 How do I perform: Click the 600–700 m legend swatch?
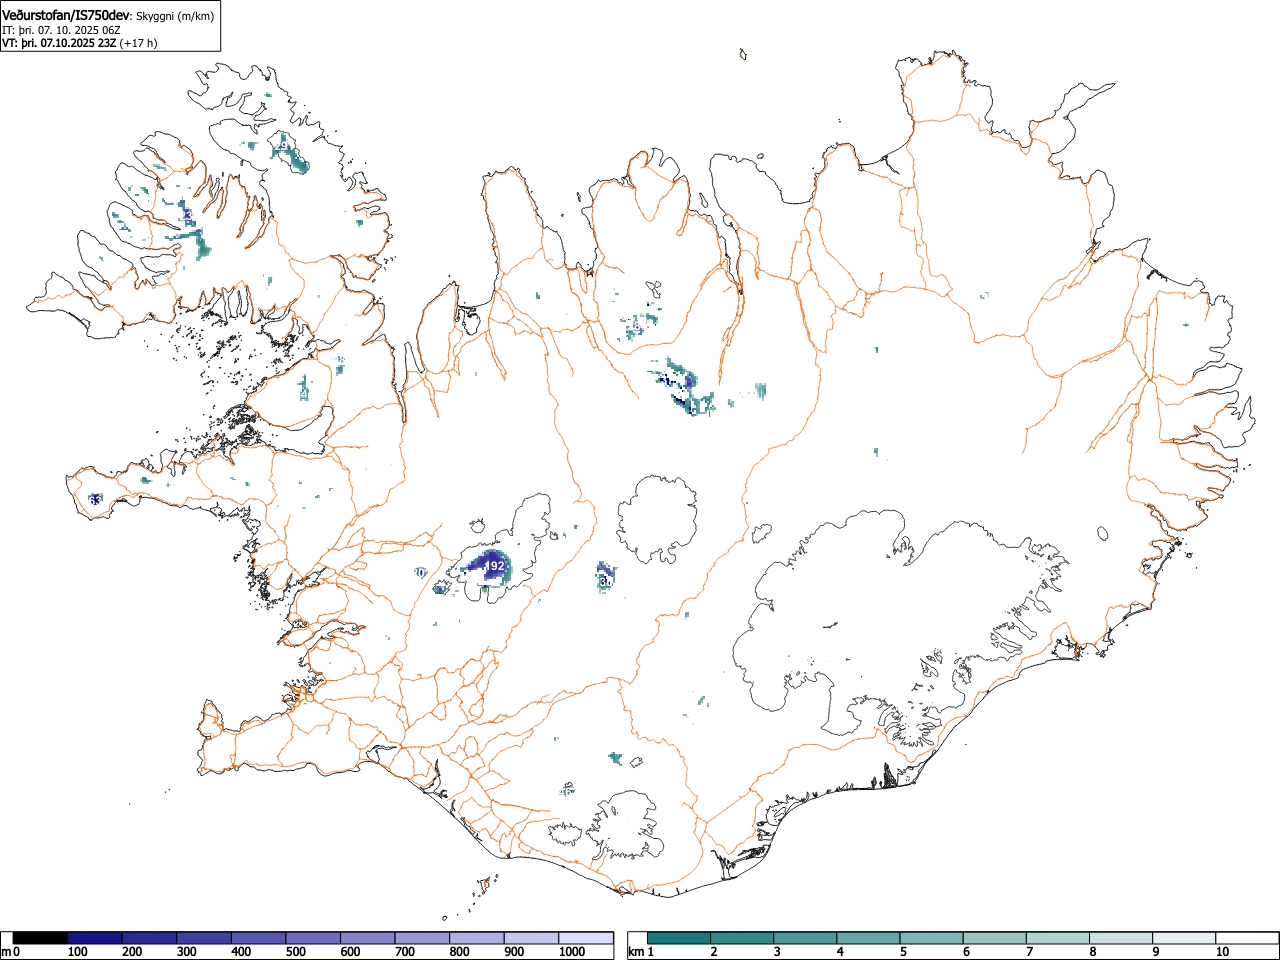368,938
